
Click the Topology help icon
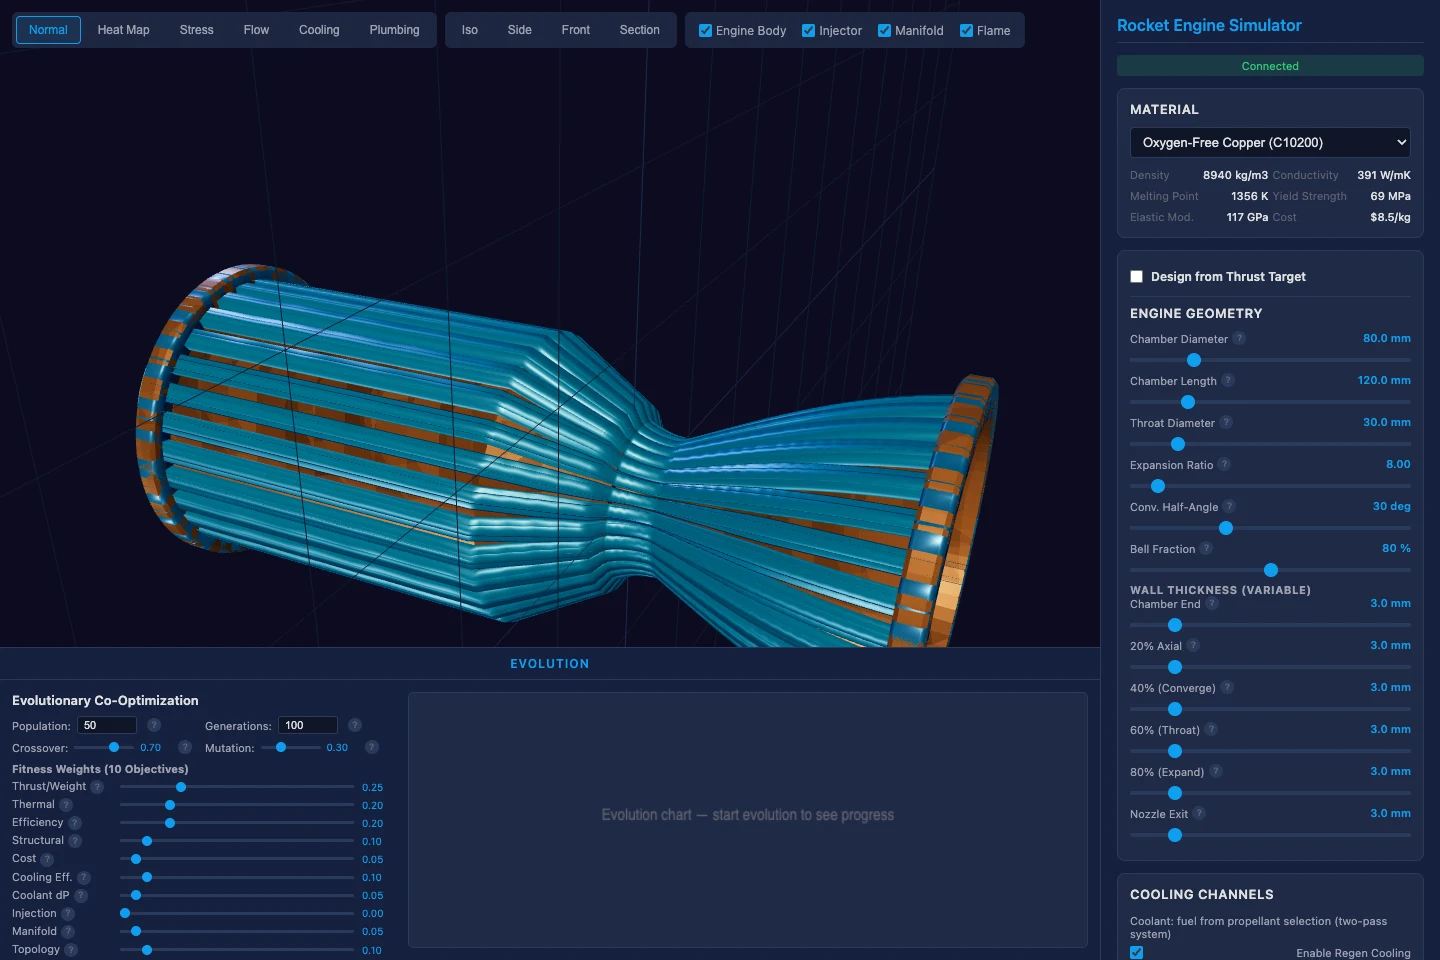click(x=71, y=950)
